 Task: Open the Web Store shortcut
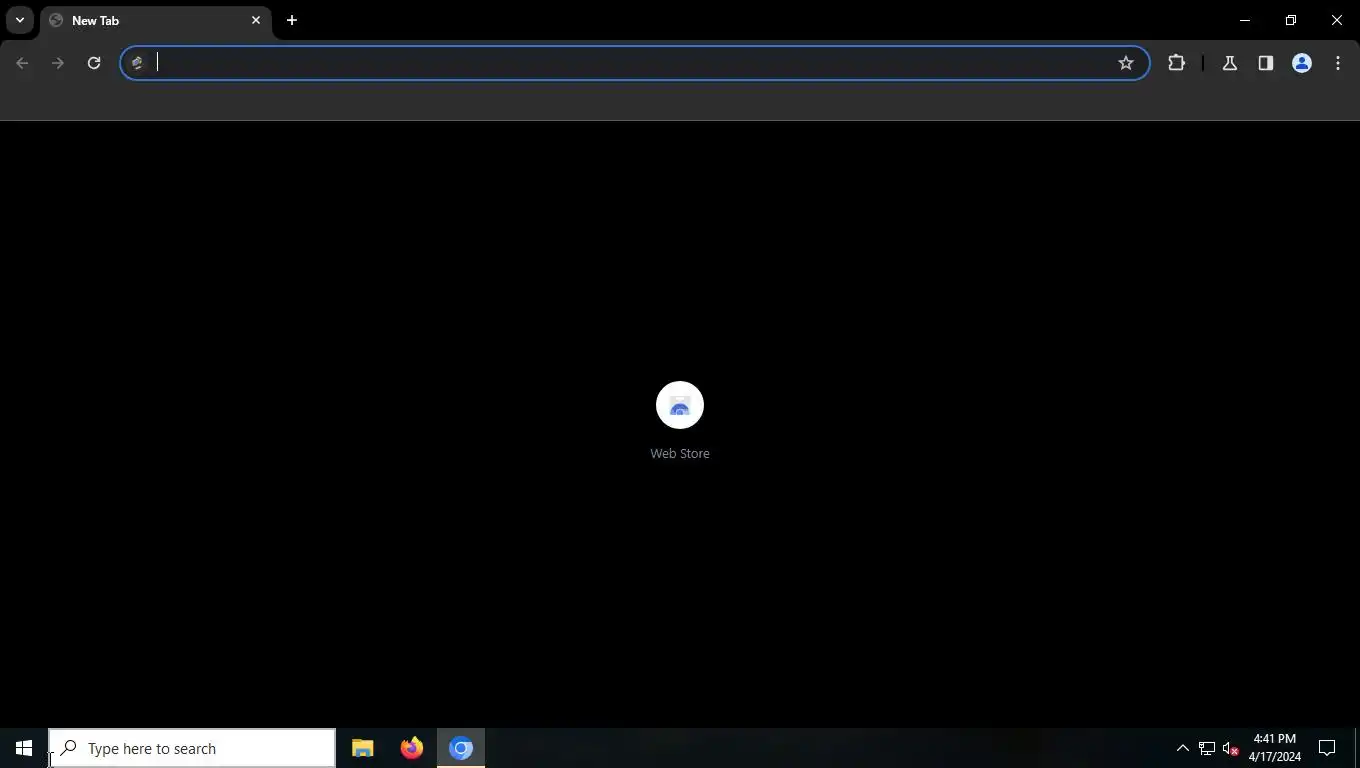[x=680, y=405]
